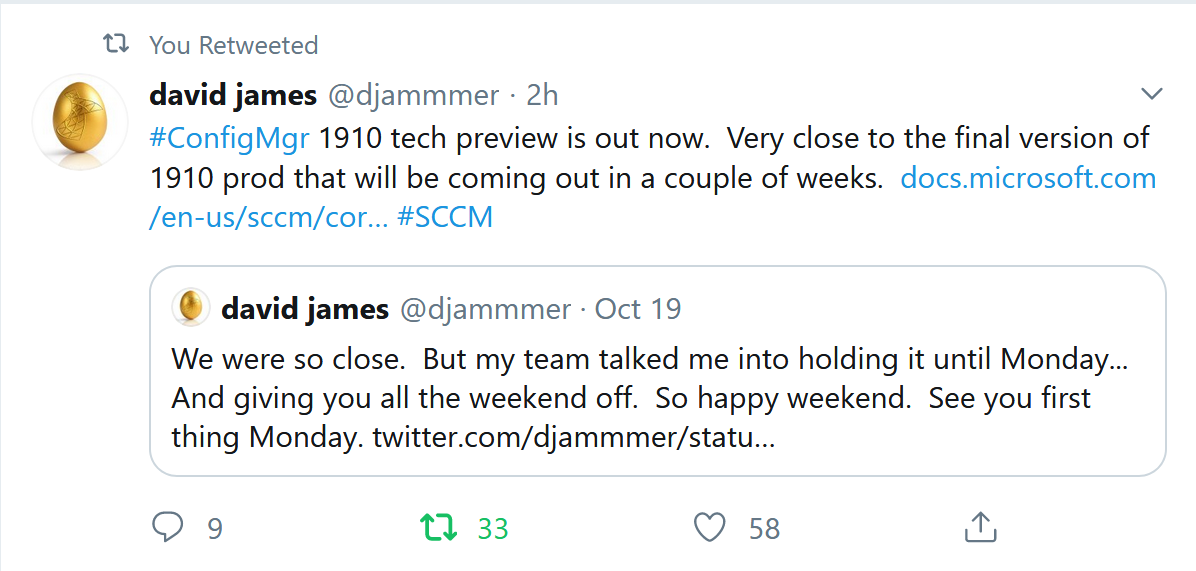The height and width of the screenshot is (571, 1196).
Task: Open the #SCCM hashtag
Action: [x=445, y=217]
